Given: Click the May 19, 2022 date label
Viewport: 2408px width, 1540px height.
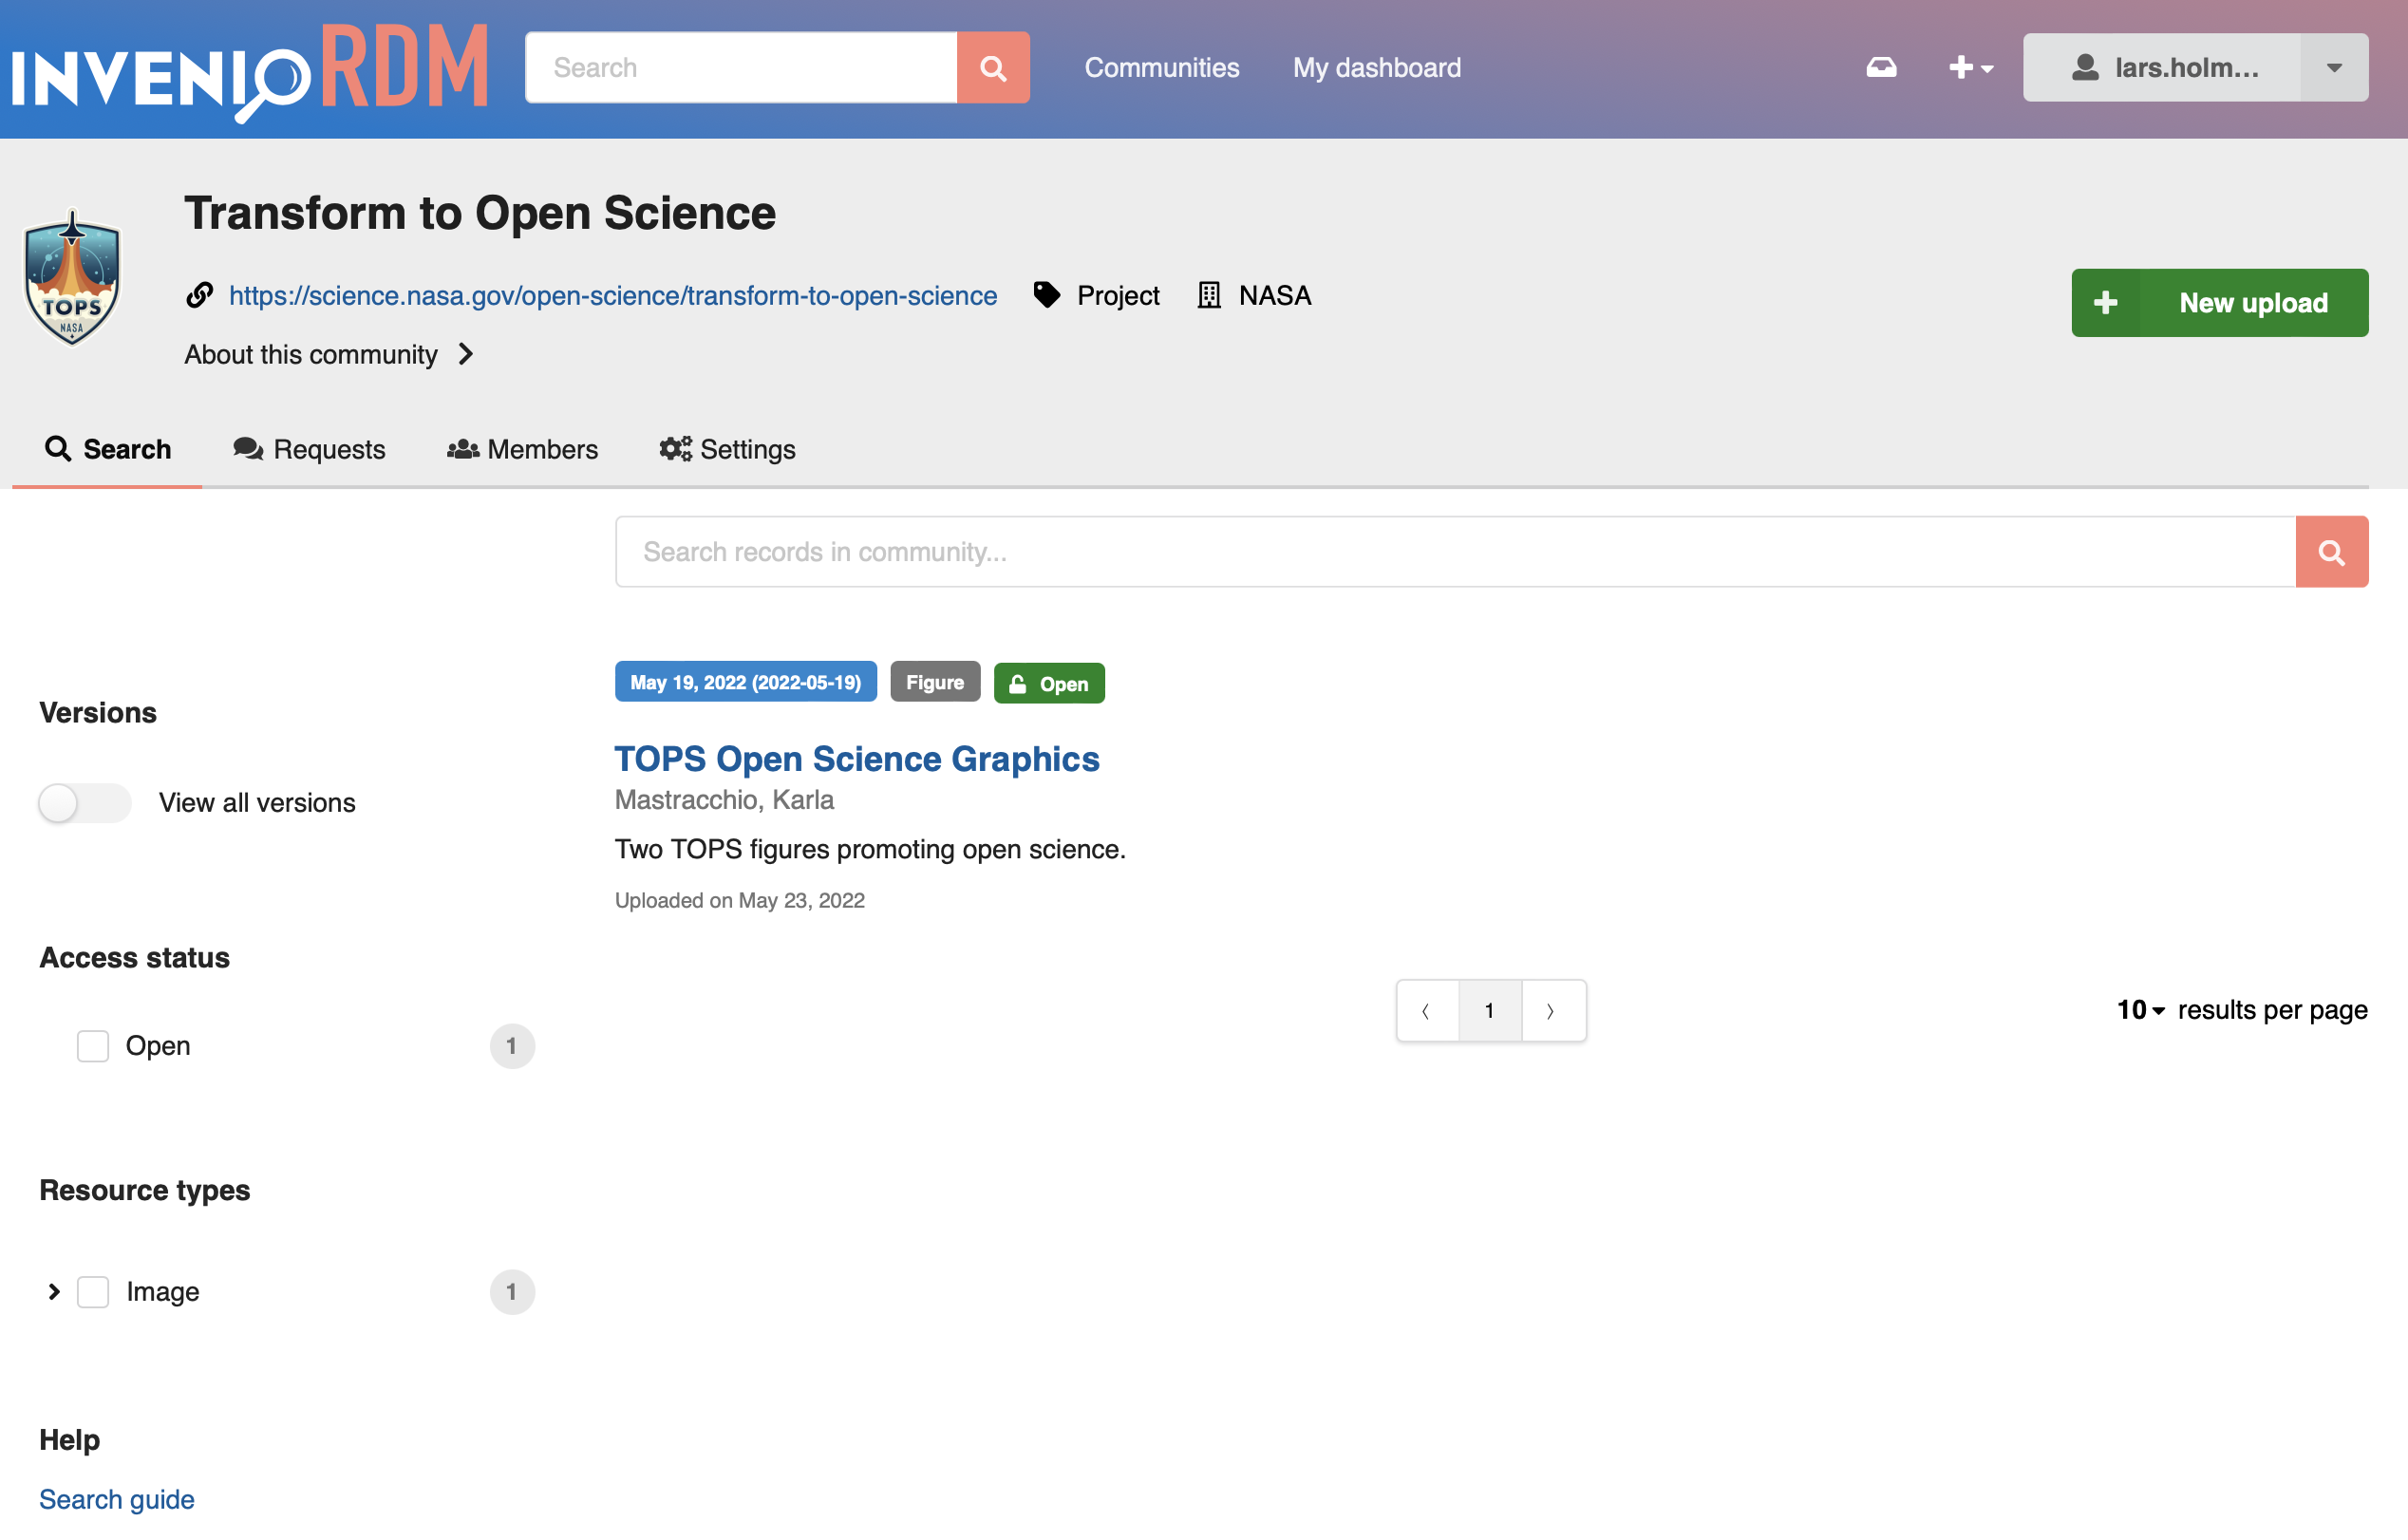Looking at the screenshot, I should [746, 682].
